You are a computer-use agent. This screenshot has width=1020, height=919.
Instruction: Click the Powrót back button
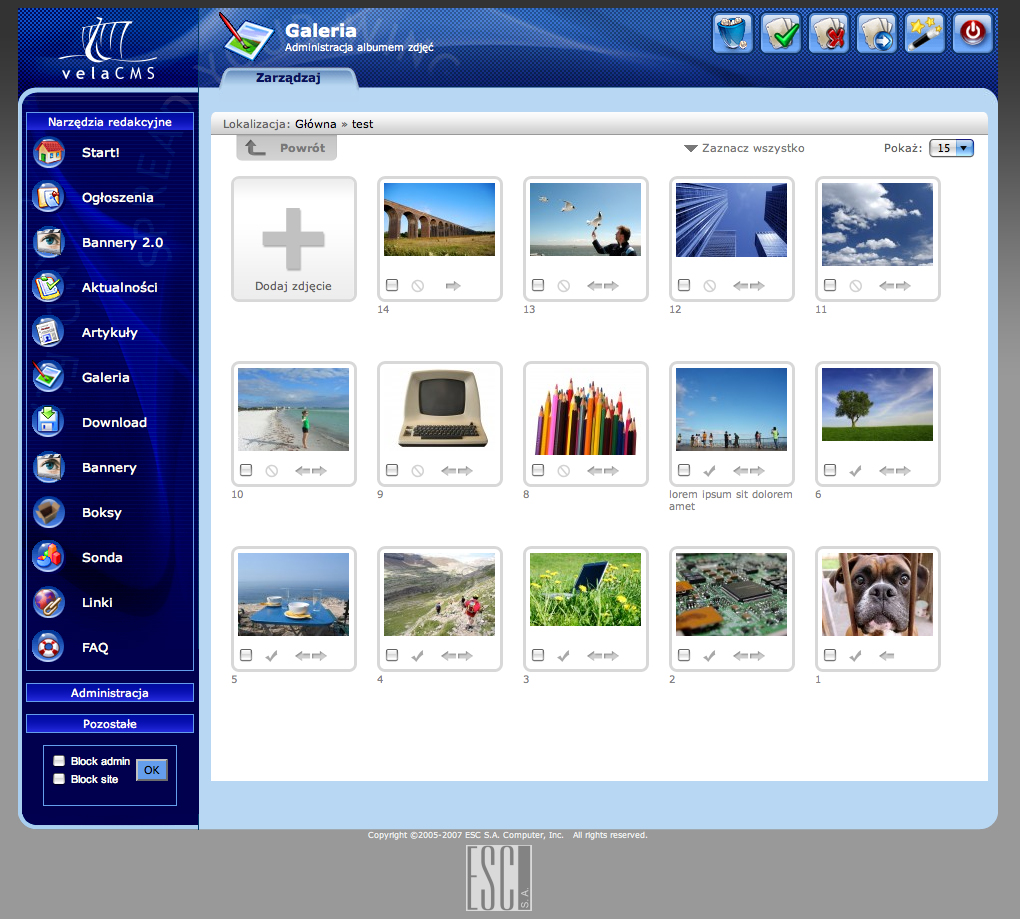pyautogui.click(x=287, y=148)
